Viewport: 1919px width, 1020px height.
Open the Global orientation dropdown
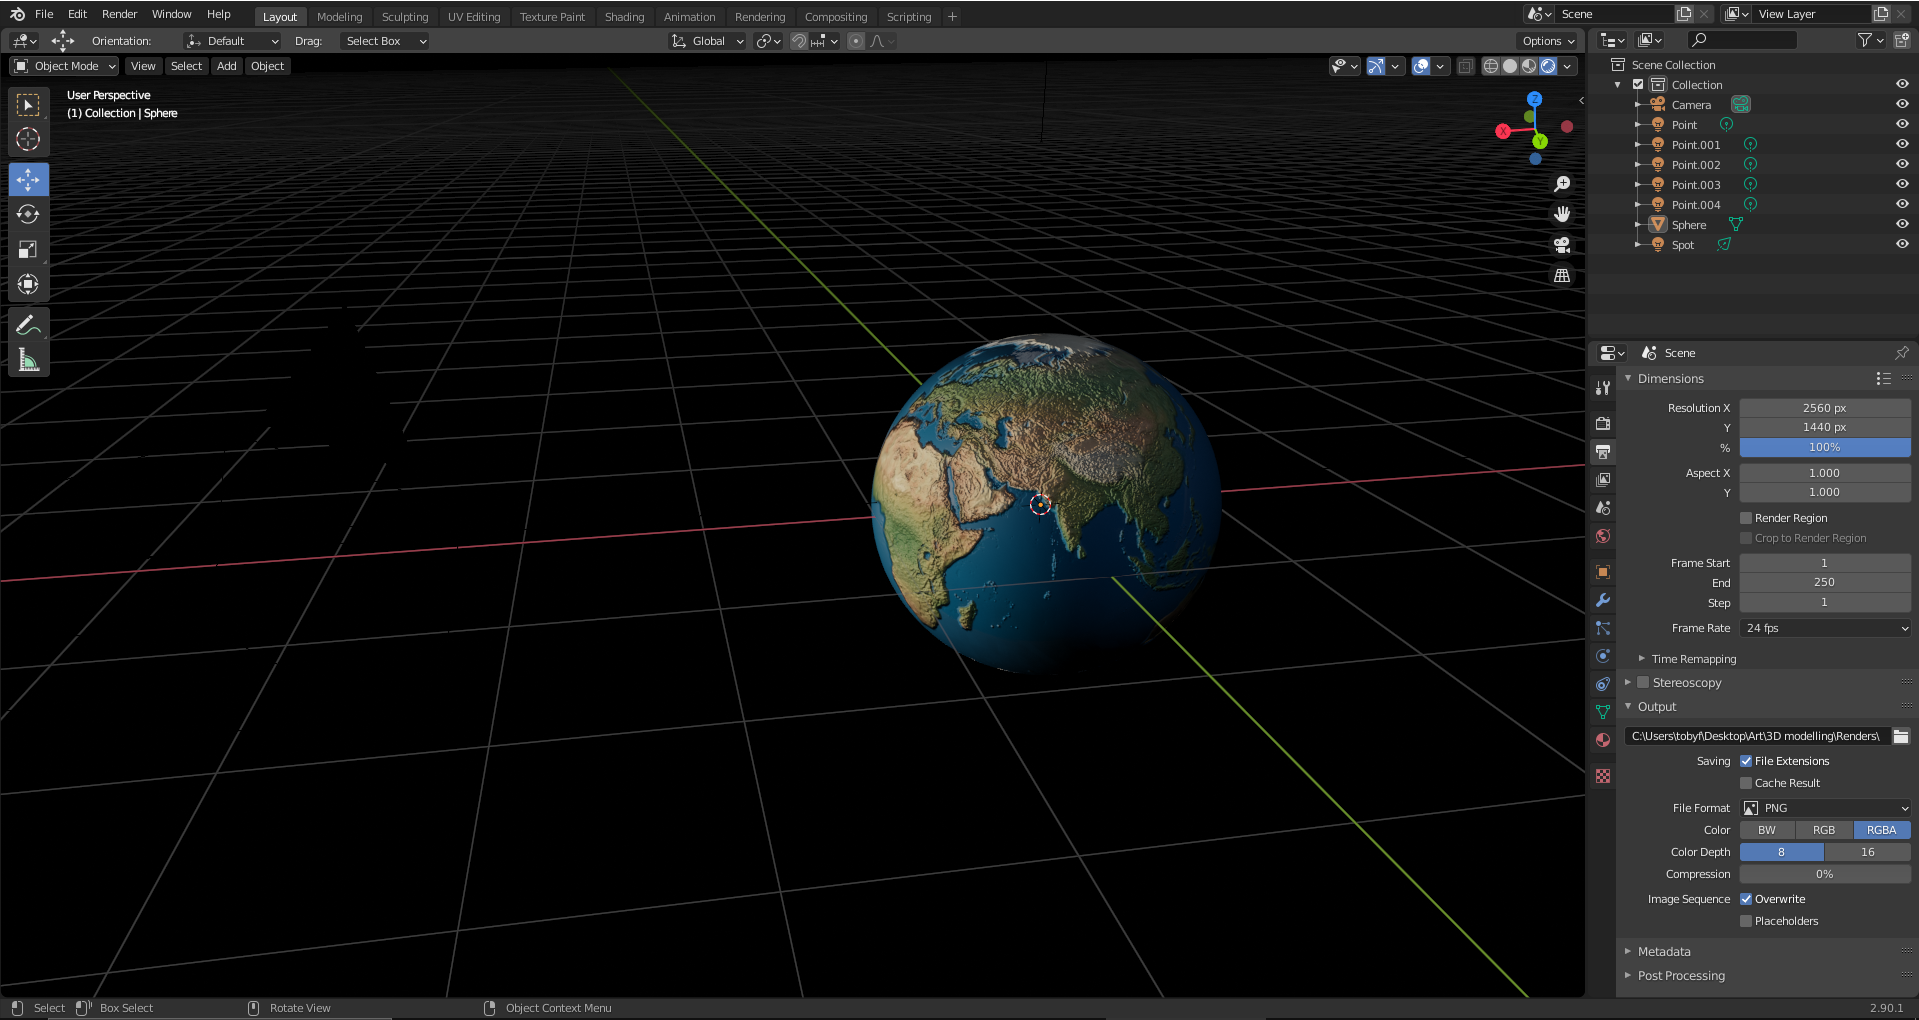tap(708, 41)
